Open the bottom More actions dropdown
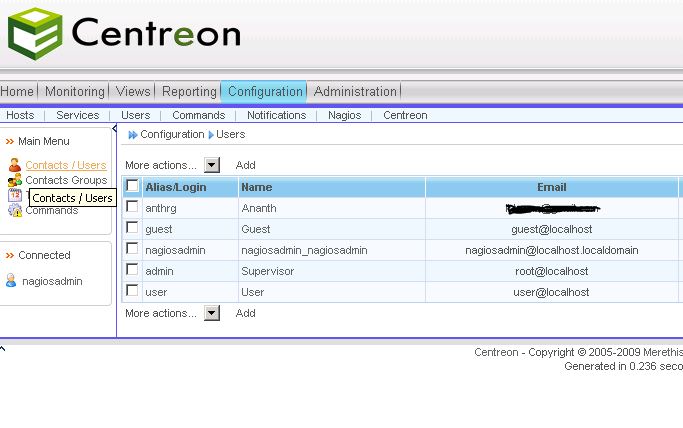 pos(212,313)
